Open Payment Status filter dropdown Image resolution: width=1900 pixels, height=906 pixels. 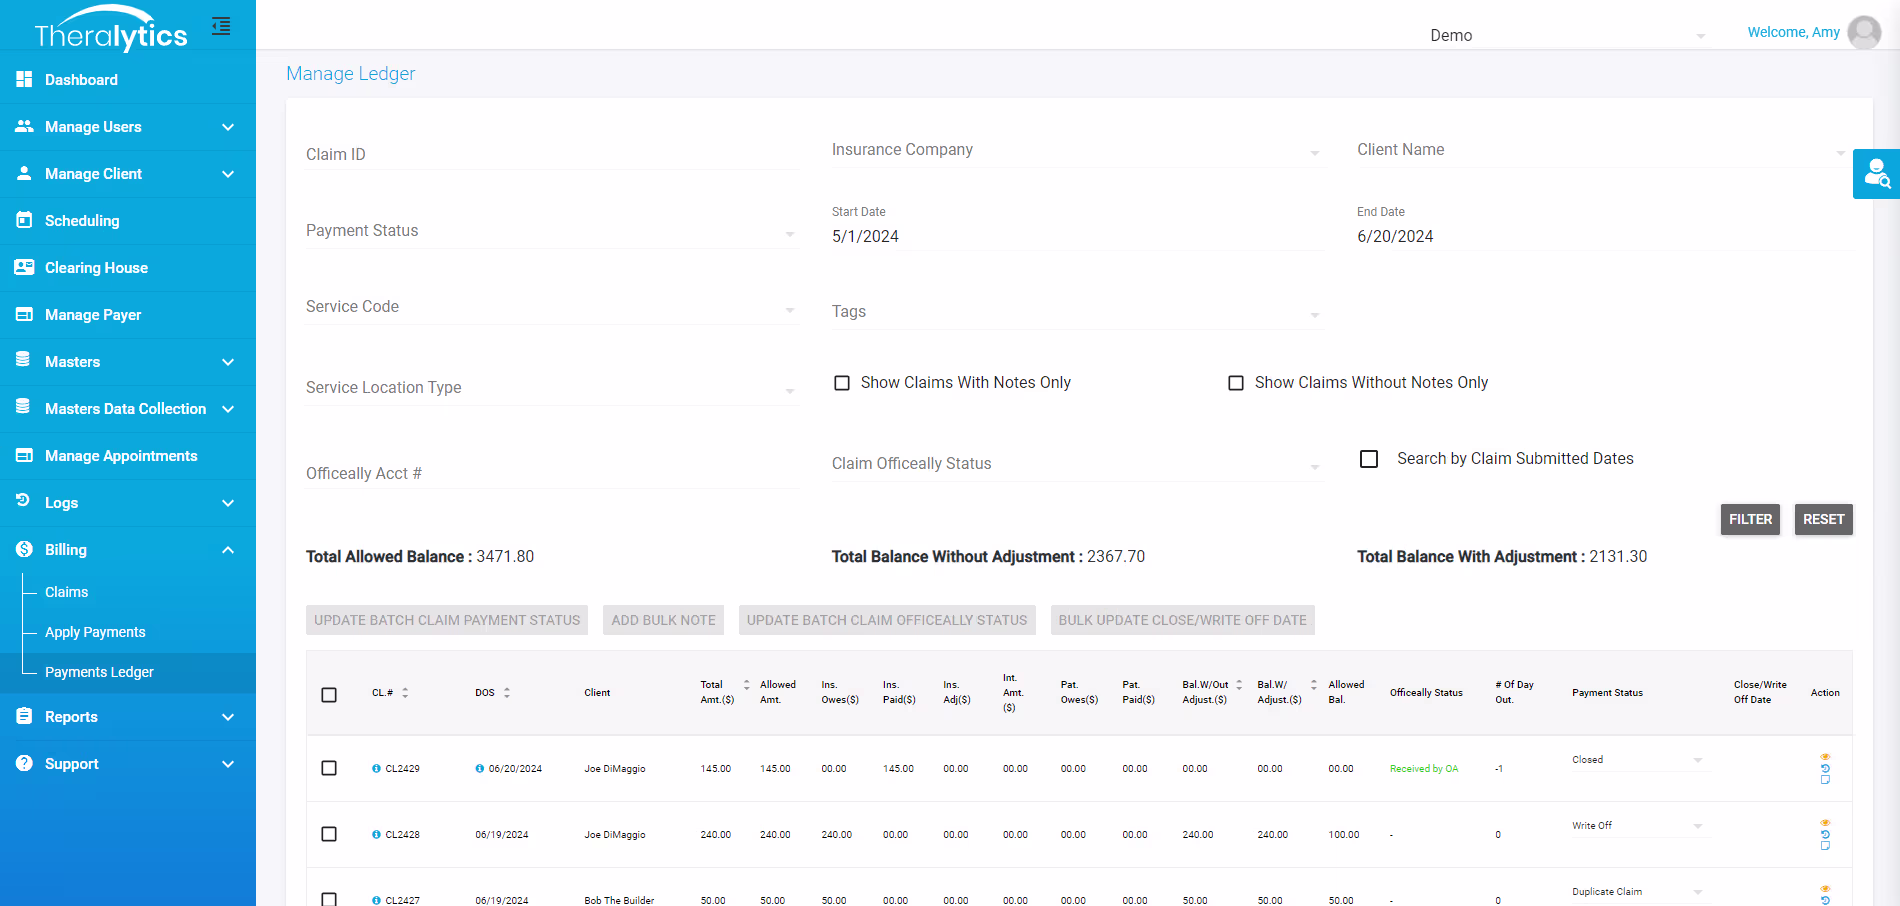(551, 231)
